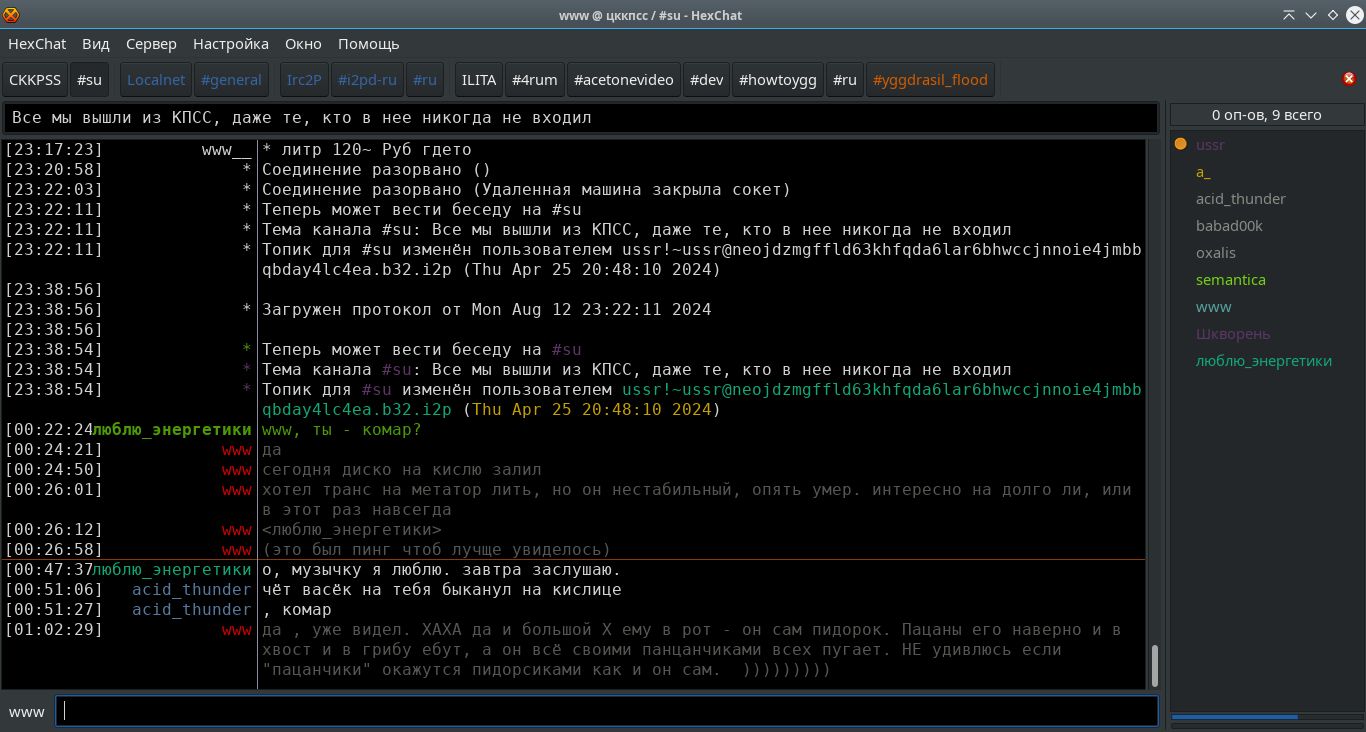
Task: Click the www nickname button beside input
Action: click(27, 712)
